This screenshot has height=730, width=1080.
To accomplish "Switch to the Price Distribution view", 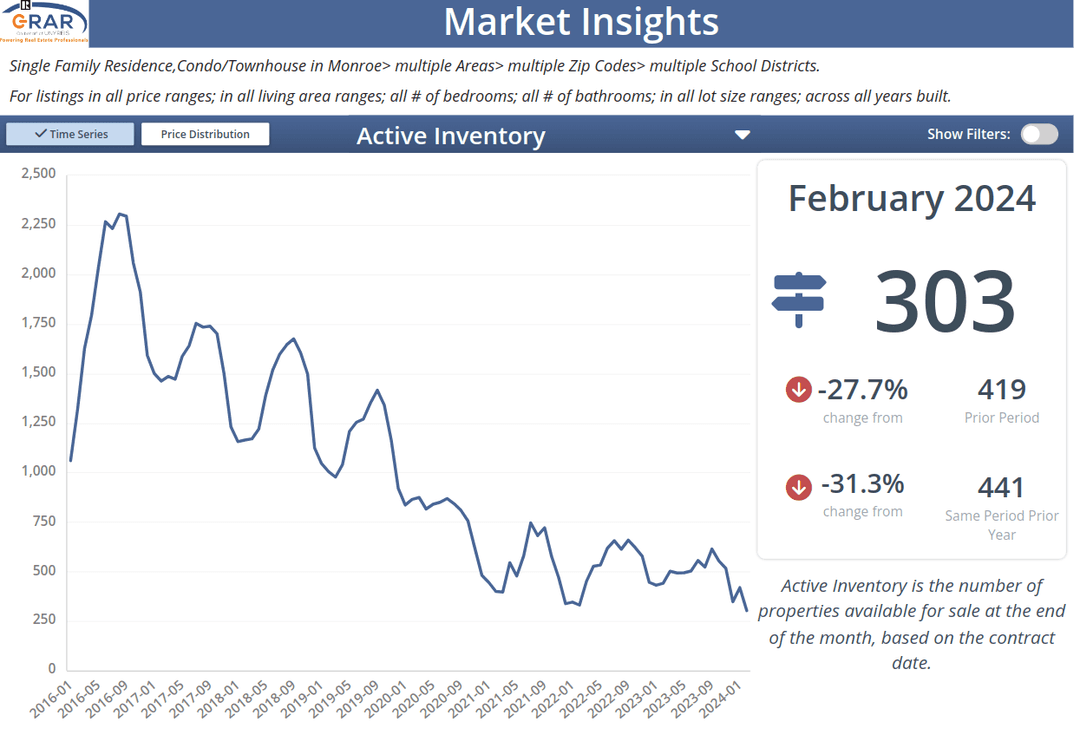I will coord(205,134).
